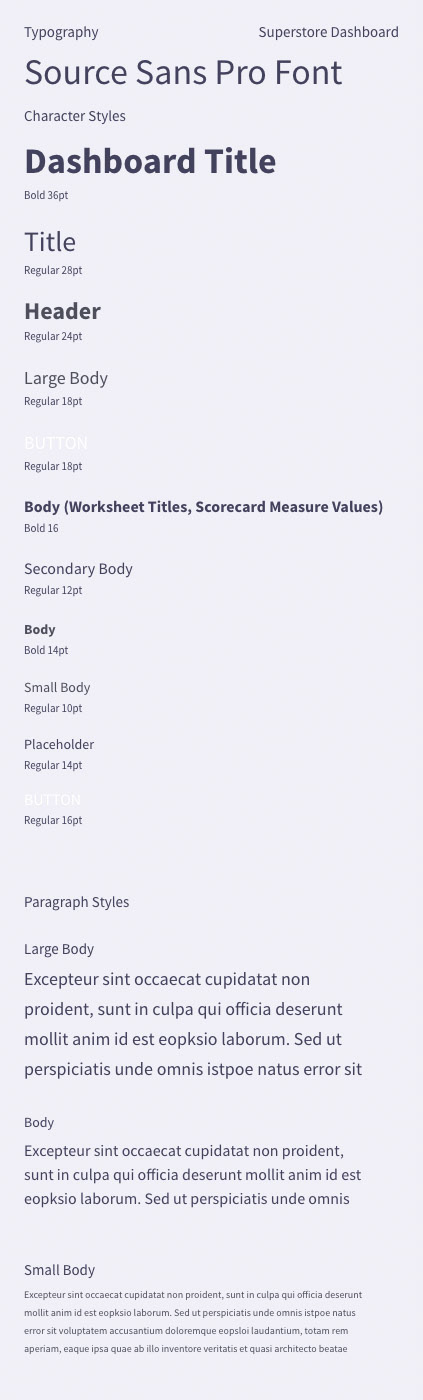423x1400 pixels.
Task: Select the Body label under Paragraph Styles
Action: click(x=39, y=1122)
